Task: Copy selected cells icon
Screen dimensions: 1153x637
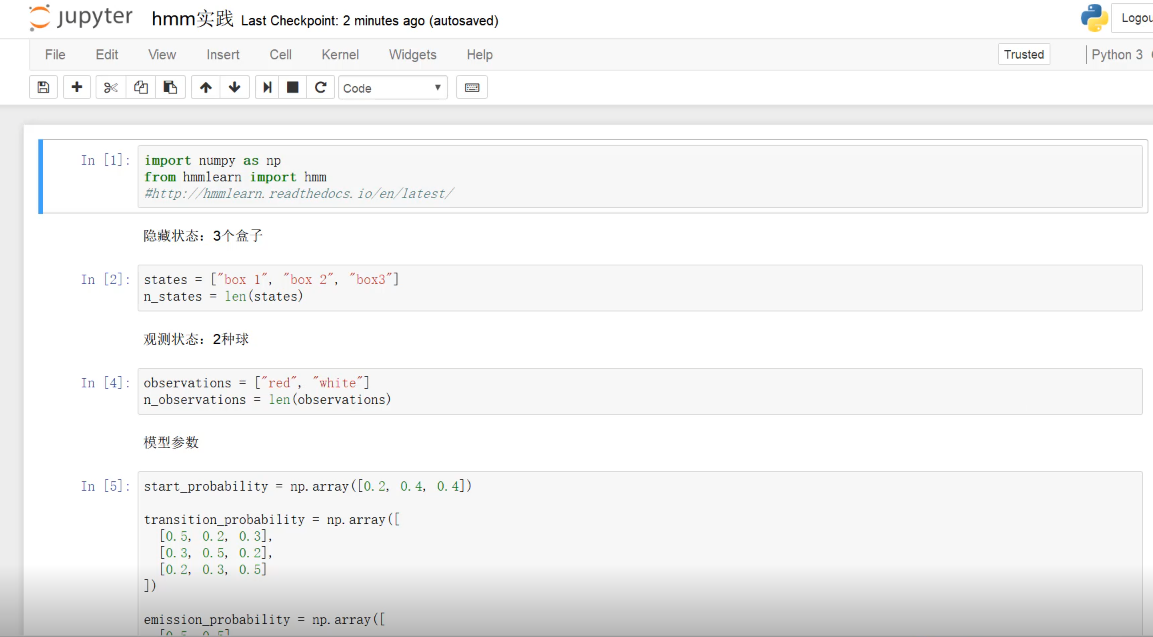Action: coord(141,88)
